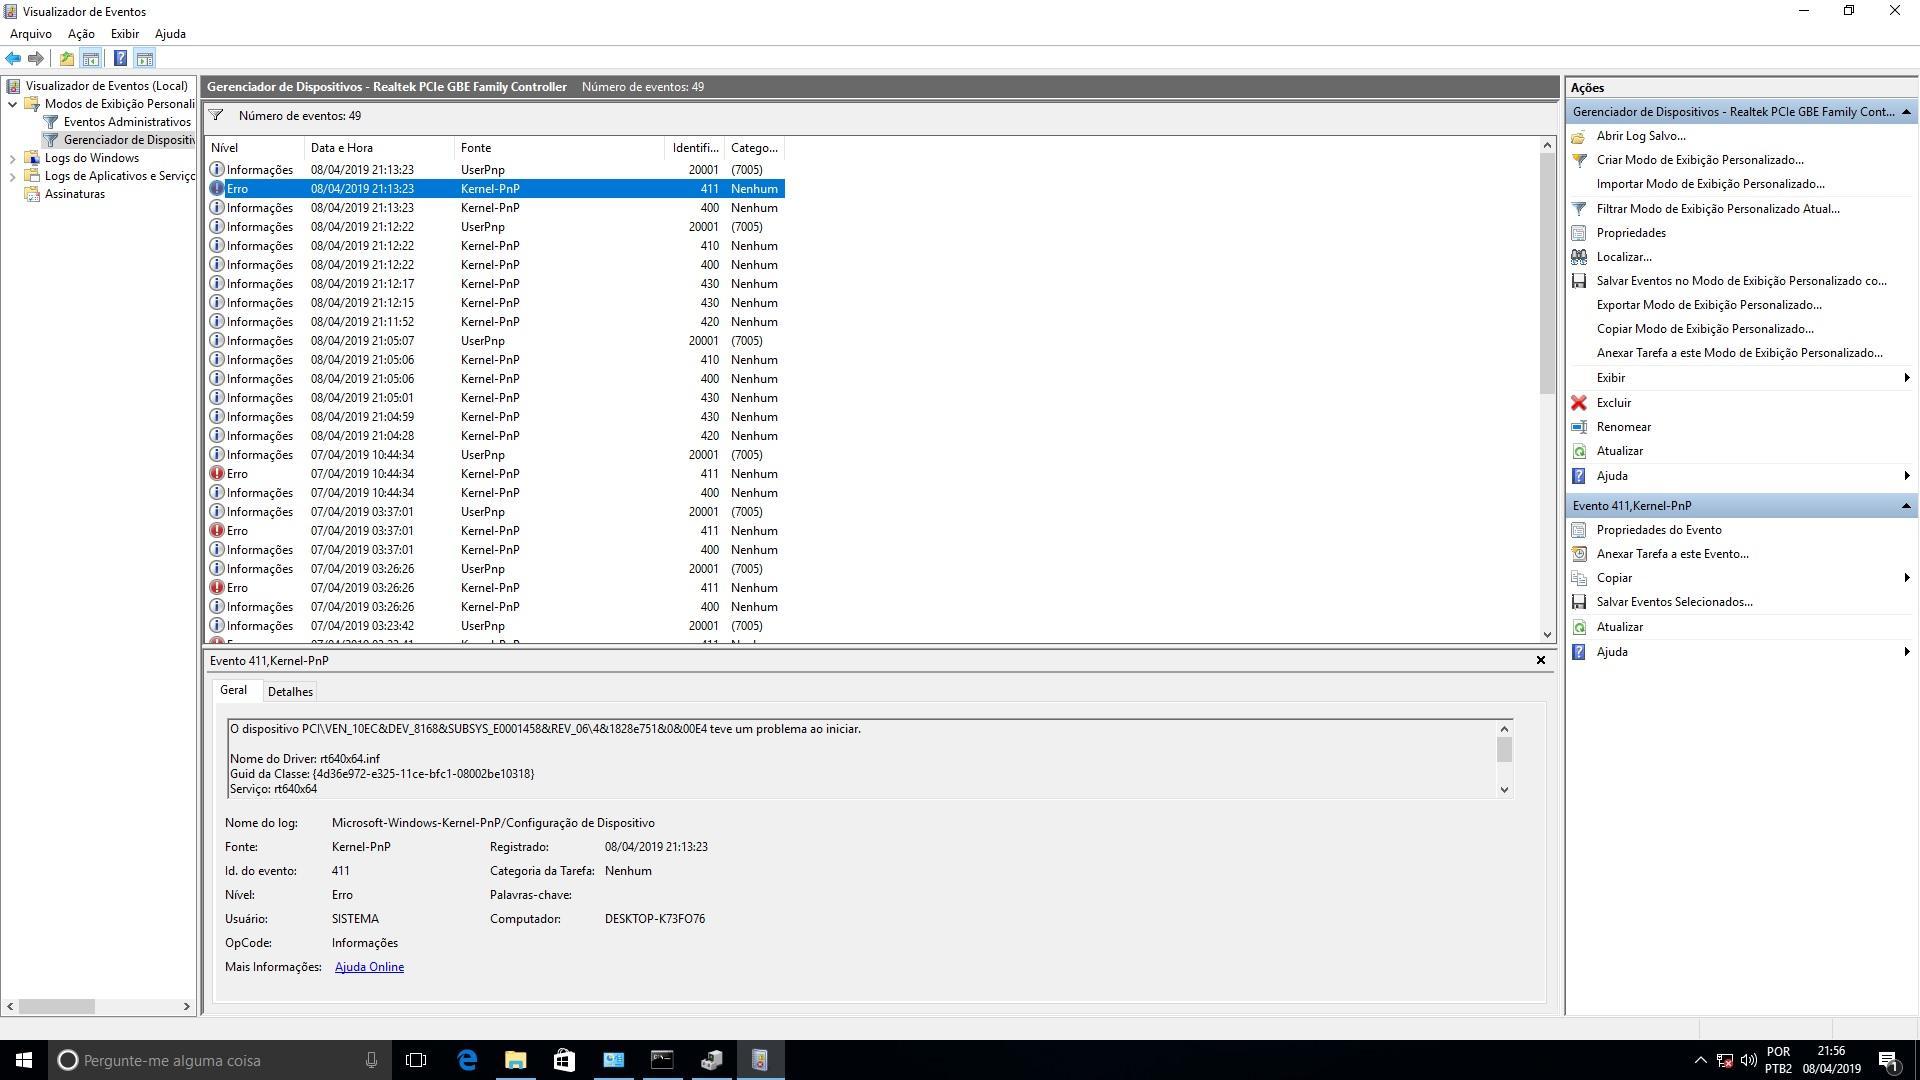The height and width of the screenshot is (1080, 1920).
Task: Select Erro event at 07/04/2019 10:44:34
Action: point(495,474)
